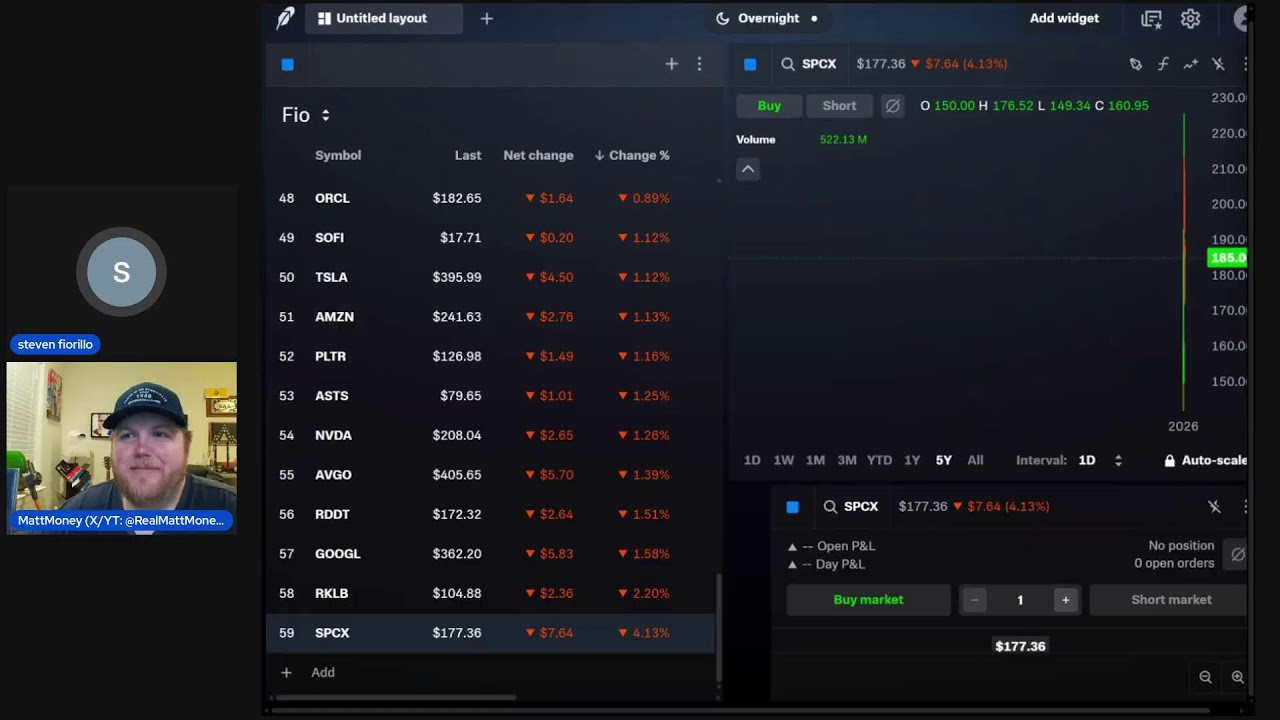Select the NVDA row in the watchlist
1280x720 pixels.
coord(491,435)
